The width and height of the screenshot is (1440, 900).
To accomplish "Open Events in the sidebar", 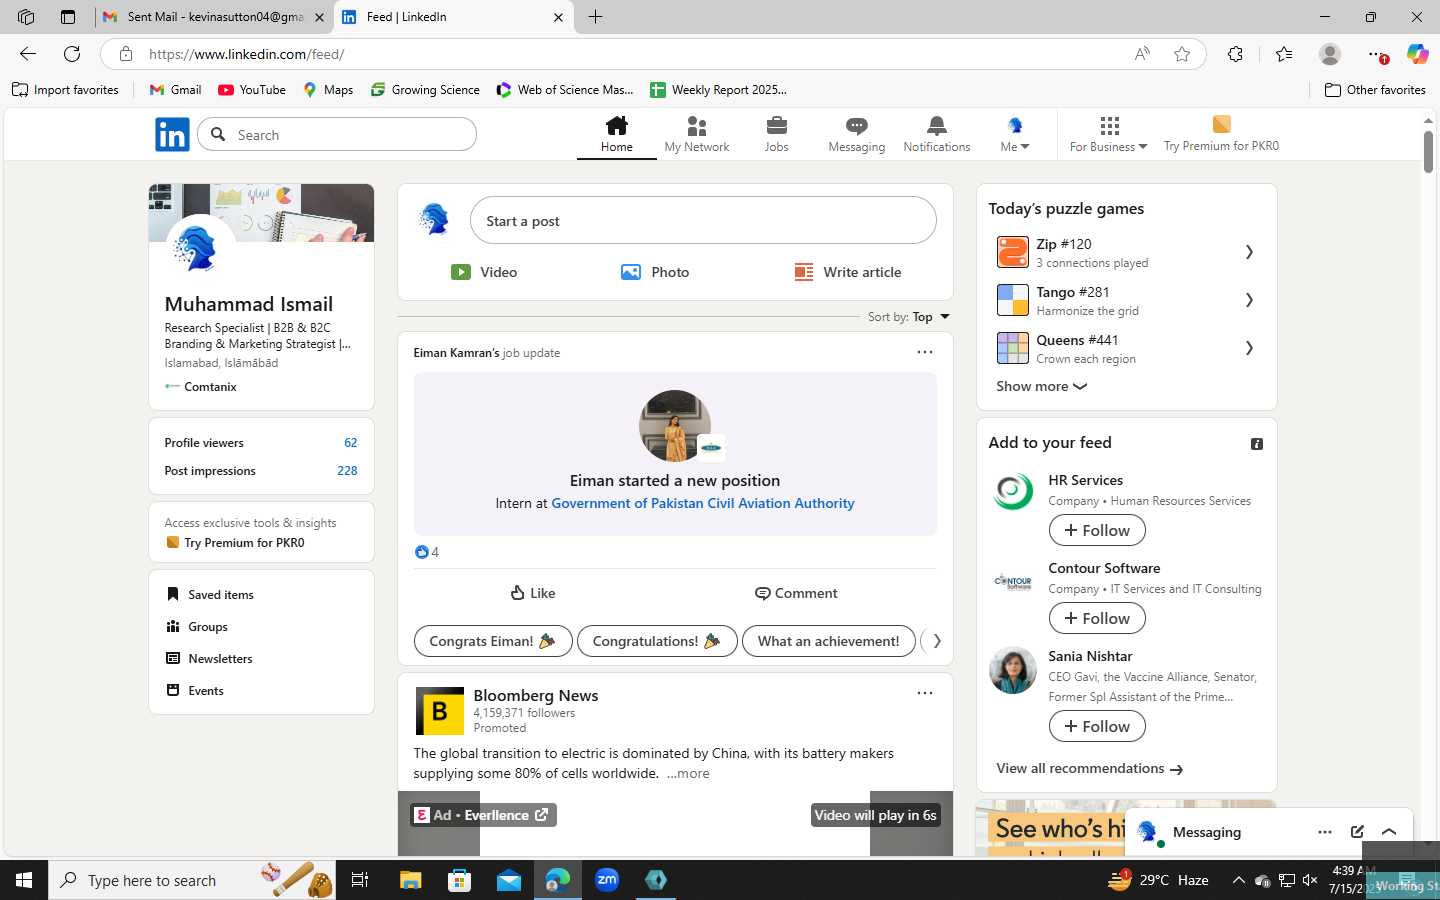I will tap(195, 690).
